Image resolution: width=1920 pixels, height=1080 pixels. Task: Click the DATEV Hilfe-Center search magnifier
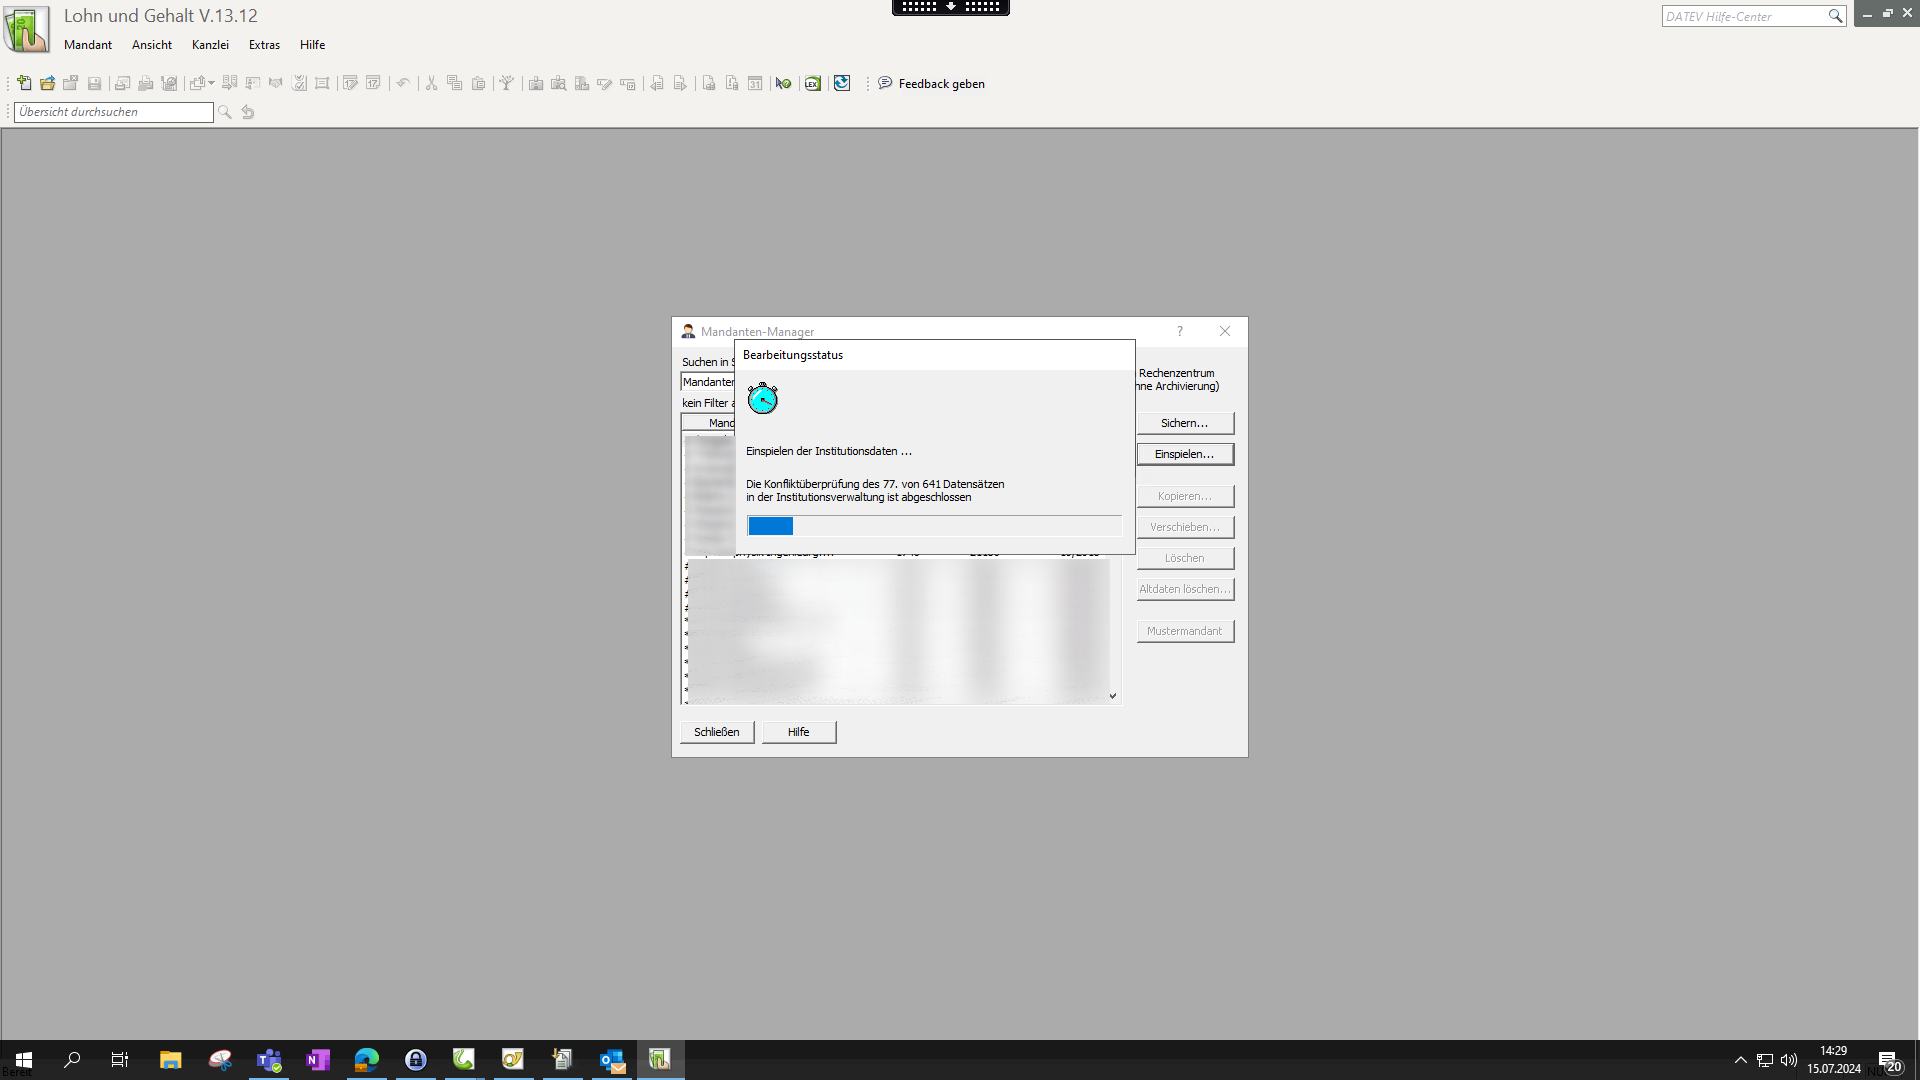[x=1835, y=16]
